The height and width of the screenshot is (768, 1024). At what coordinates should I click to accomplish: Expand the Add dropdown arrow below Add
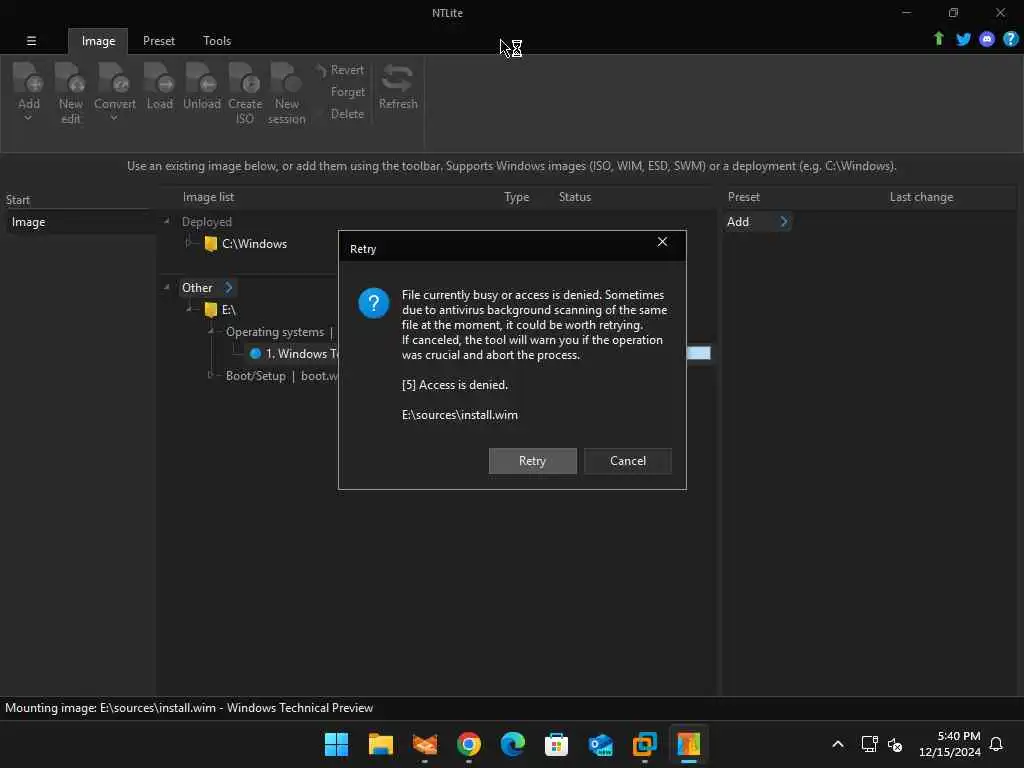pyautogui.click(x=28, y=118)
